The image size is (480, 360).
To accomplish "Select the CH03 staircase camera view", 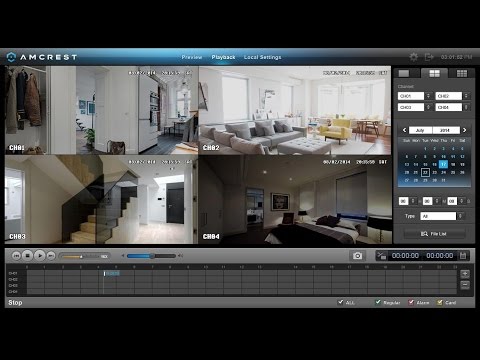I will (x=101, y=199).
